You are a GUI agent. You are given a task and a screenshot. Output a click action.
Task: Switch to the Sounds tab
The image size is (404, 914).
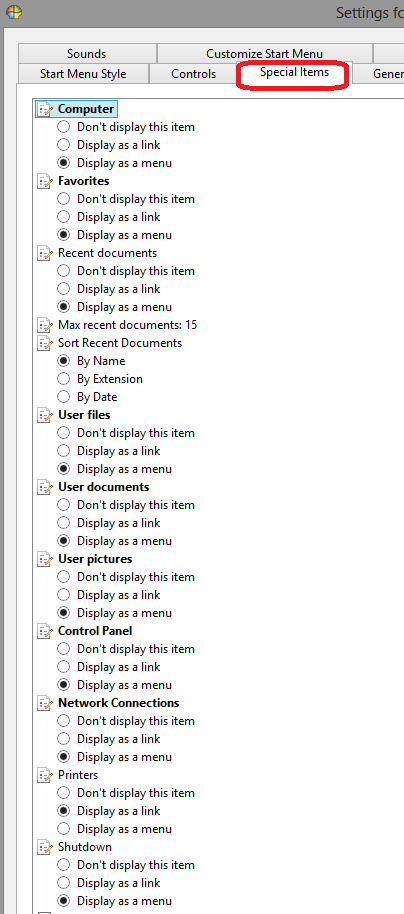click(86, 54)
